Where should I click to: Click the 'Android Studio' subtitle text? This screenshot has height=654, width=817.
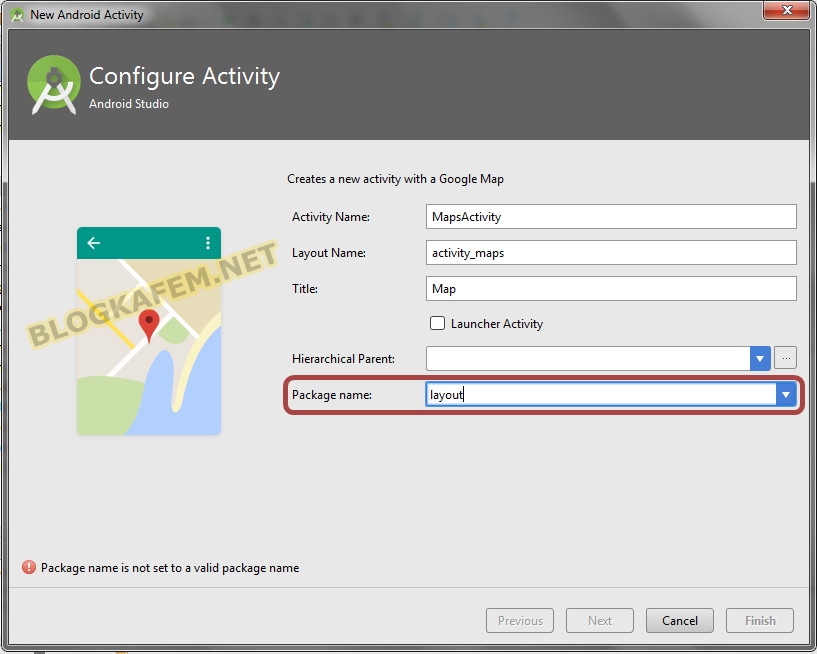129,104
